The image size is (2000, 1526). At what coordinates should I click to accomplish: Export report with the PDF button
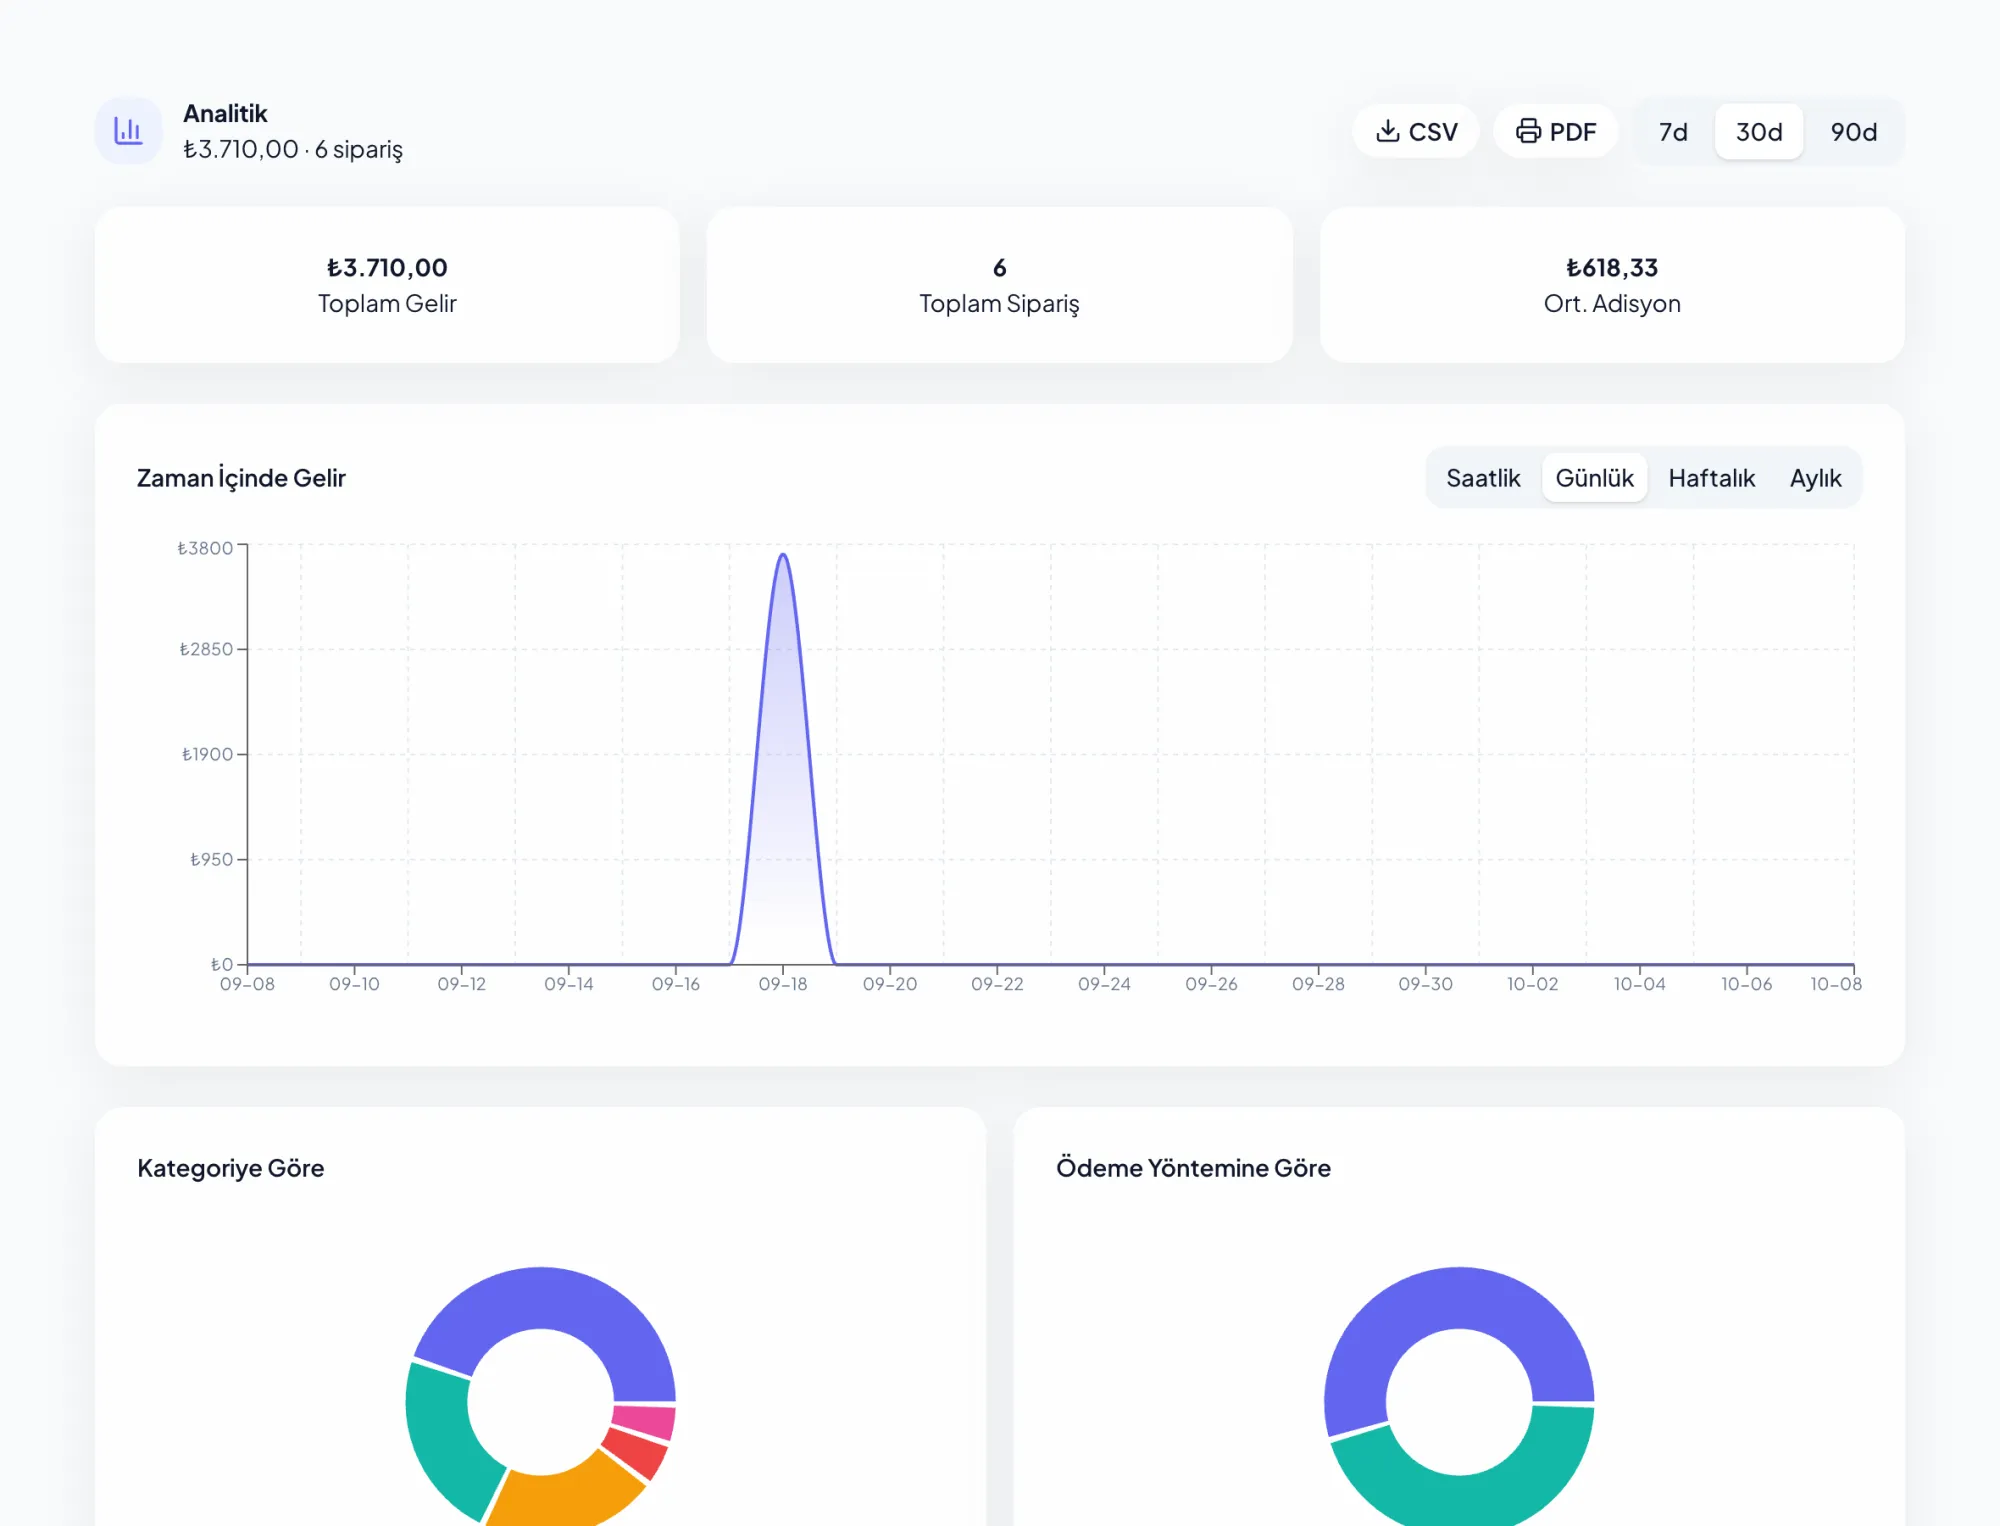tap(1555, 131)
